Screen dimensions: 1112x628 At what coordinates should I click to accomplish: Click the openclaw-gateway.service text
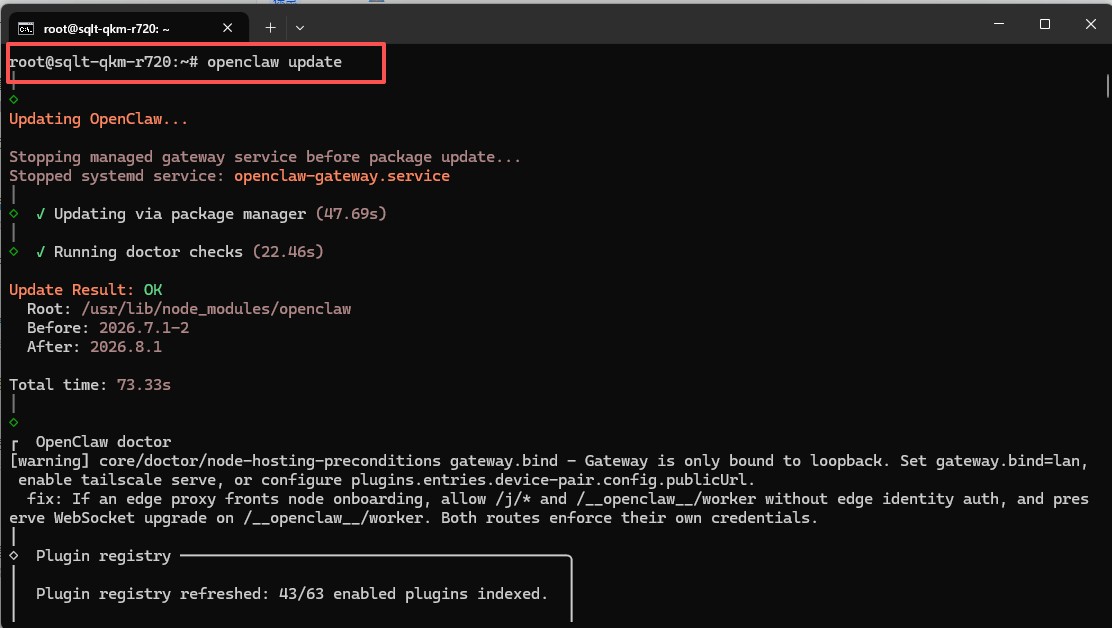click(342, 176)
